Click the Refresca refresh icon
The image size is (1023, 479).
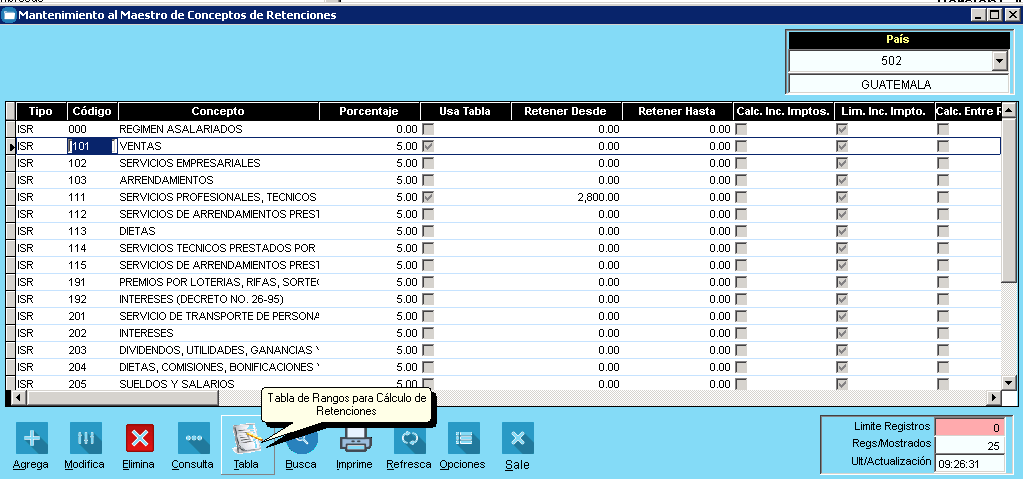(x=409, y=440)
